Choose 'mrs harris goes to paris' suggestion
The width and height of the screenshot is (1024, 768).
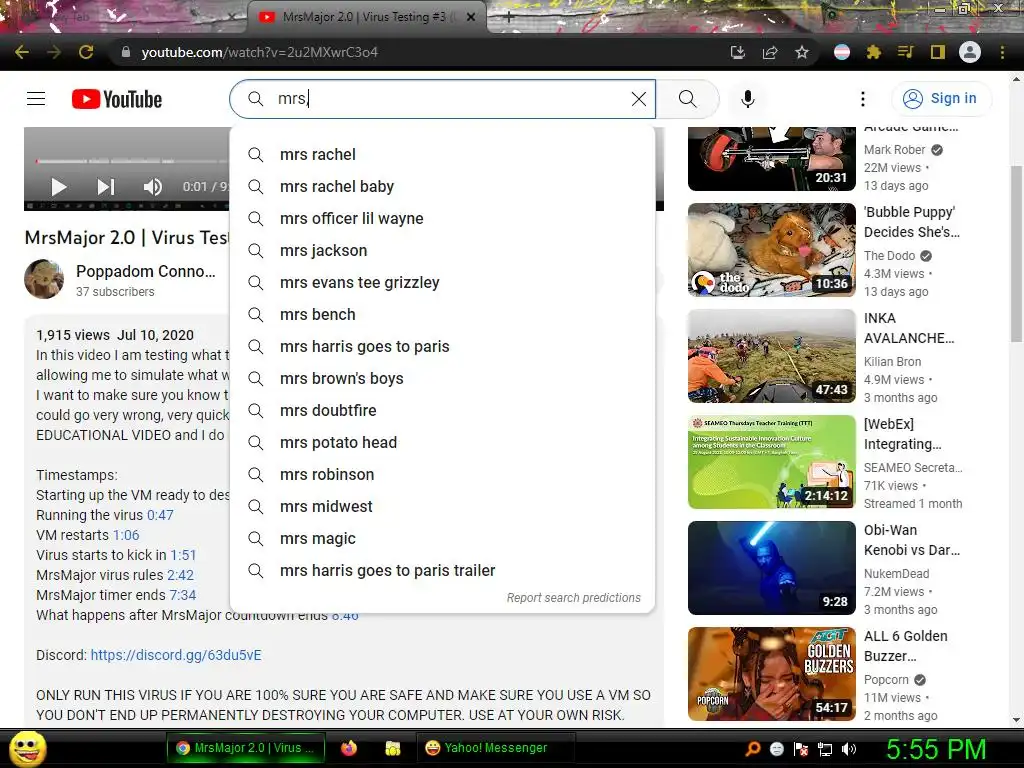[442, 346]
